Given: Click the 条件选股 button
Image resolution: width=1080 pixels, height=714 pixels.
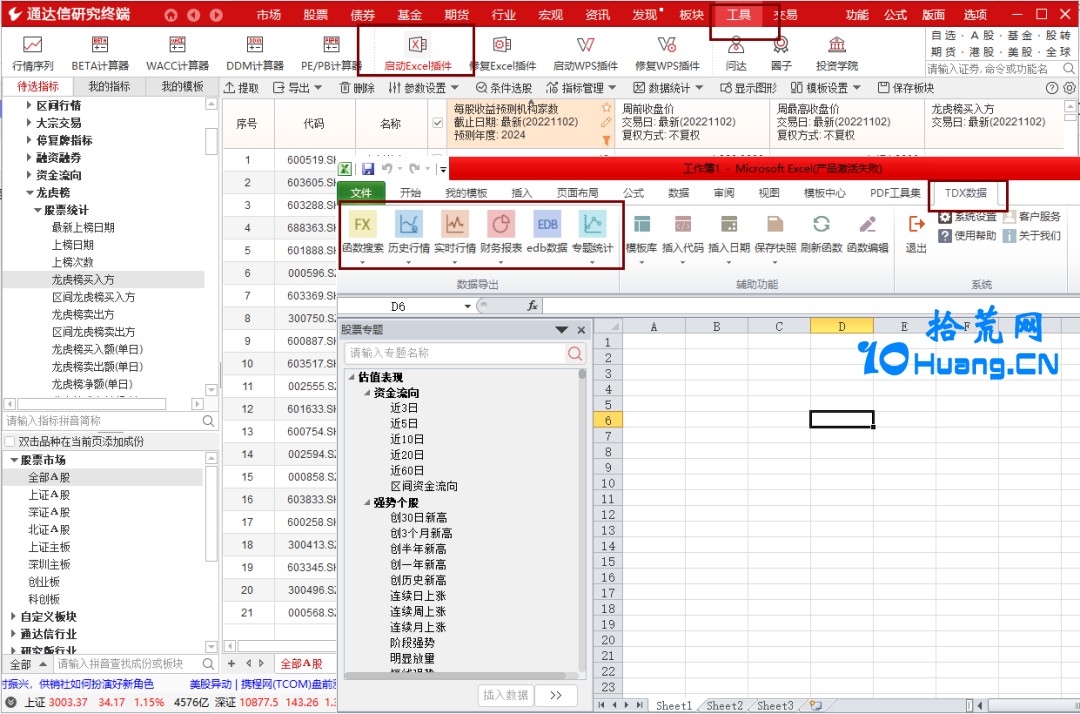Looking at the screenshot, I should 503,87.
